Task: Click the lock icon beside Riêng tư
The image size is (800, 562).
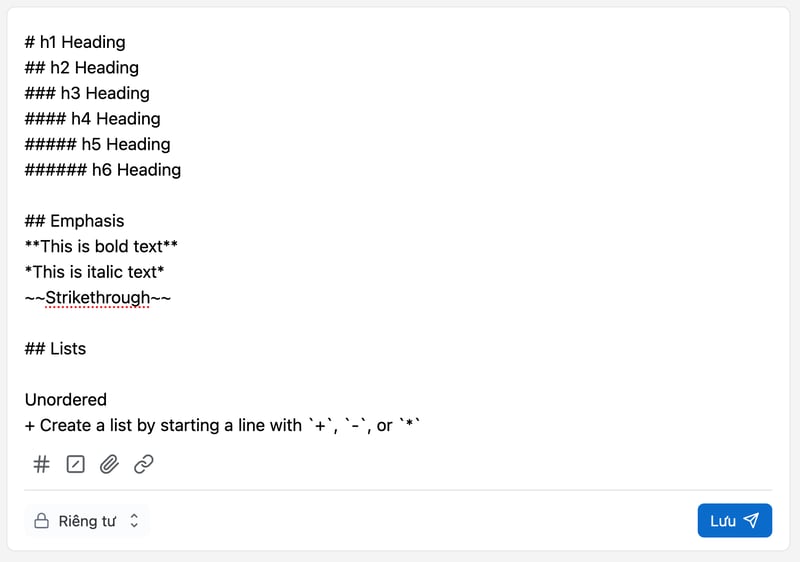Action: [42, 521]
